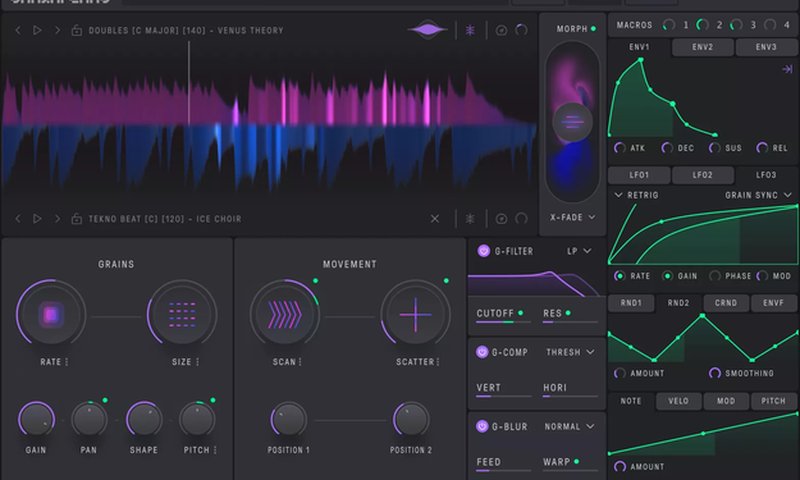Viewport: 800px width, 480px height.
Task: Open the LP filter type dropdown
Action: point(579,251)
